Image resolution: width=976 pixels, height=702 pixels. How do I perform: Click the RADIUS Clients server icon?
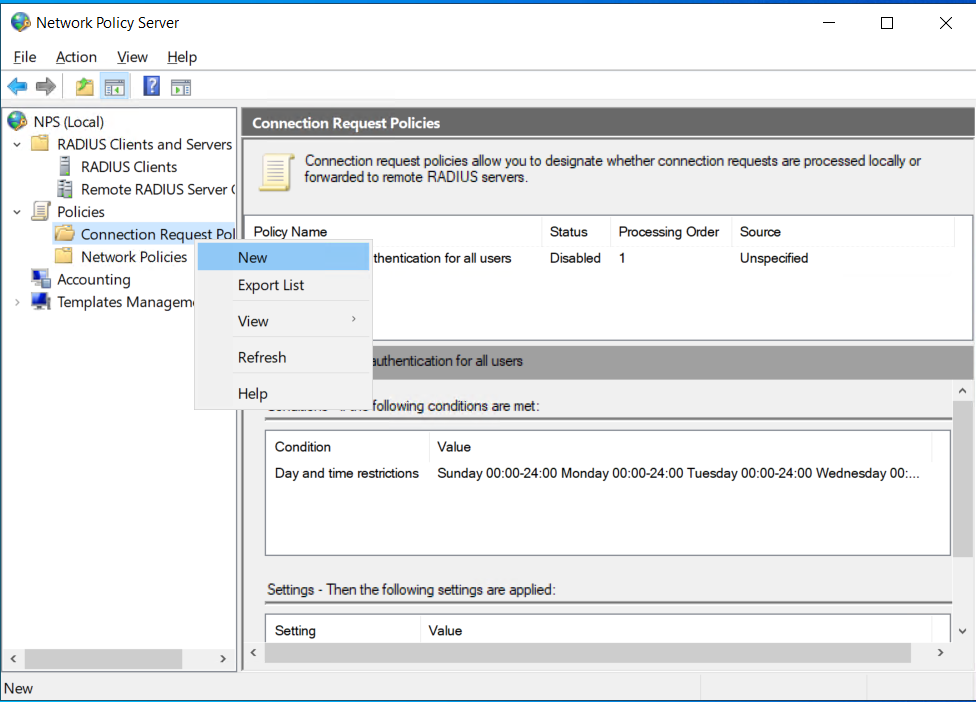[65, 166]
